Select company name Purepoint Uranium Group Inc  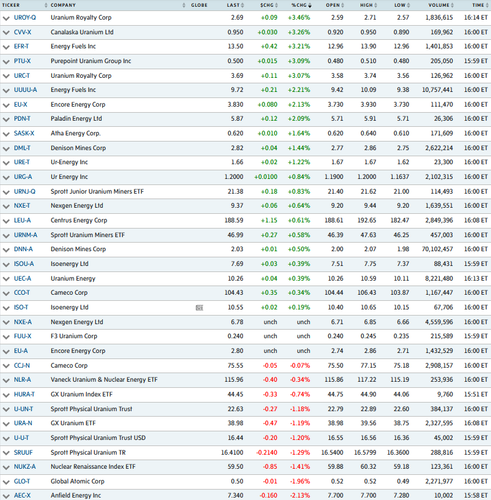click(91, 61)
